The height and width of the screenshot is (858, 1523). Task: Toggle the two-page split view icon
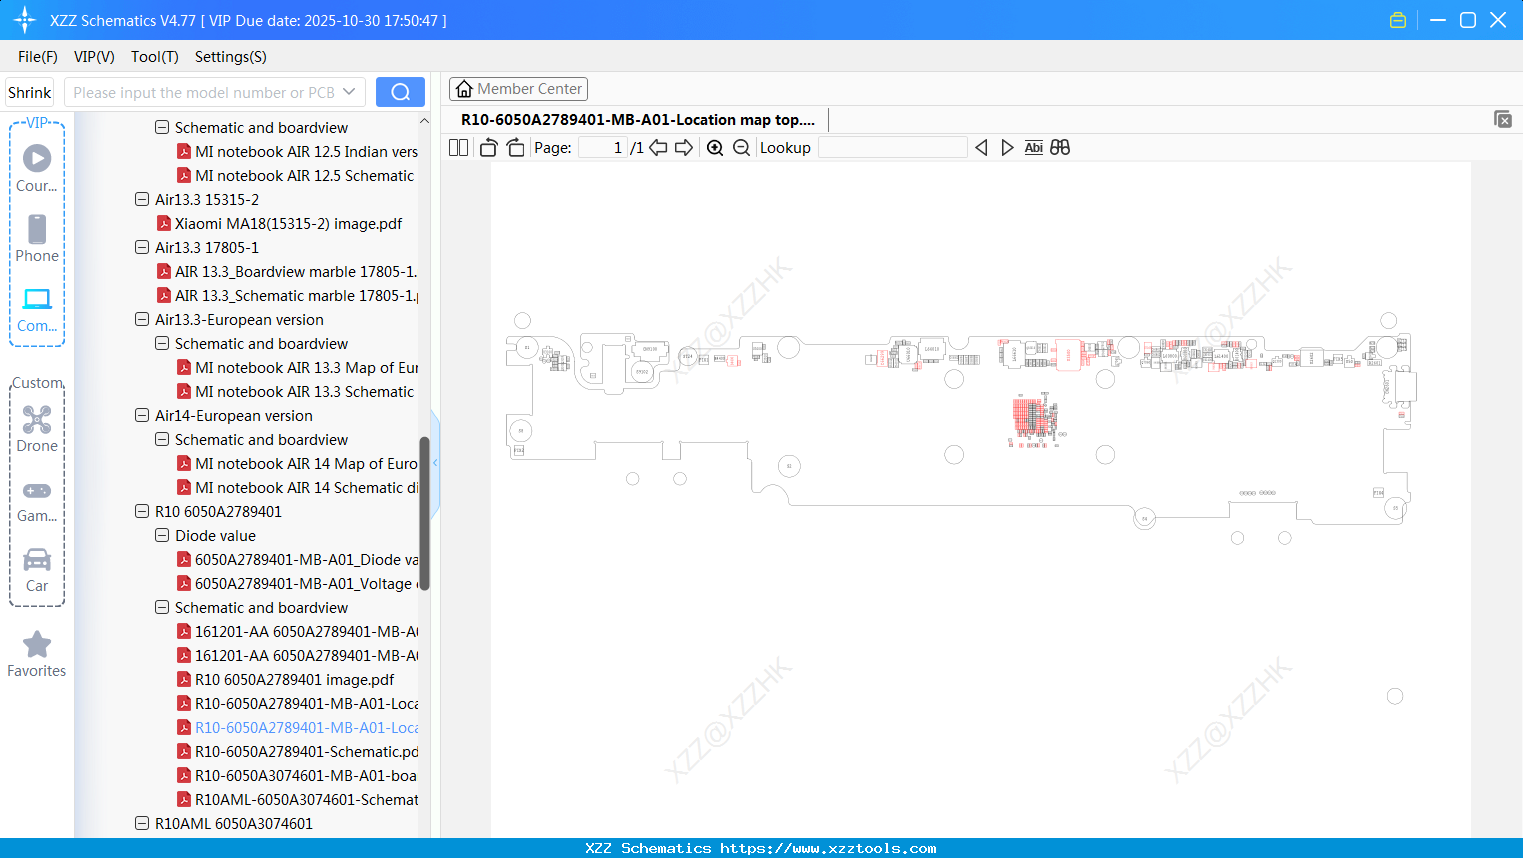coord(458,148)
